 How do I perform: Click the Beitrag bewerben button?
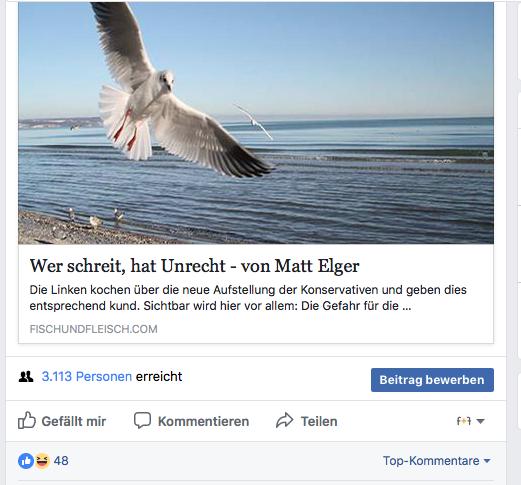432,380
